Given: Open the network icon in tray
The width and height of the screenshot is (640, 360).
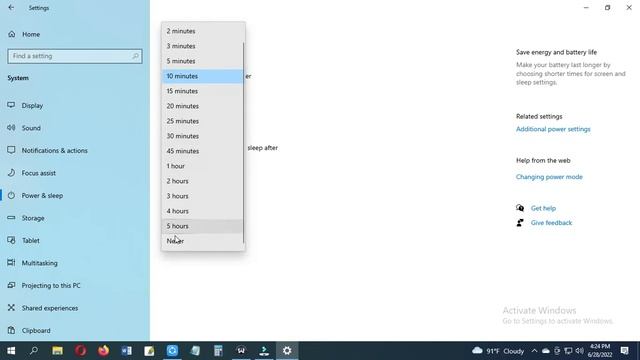Looking at the screenshot, I should (x=568, y=351).
